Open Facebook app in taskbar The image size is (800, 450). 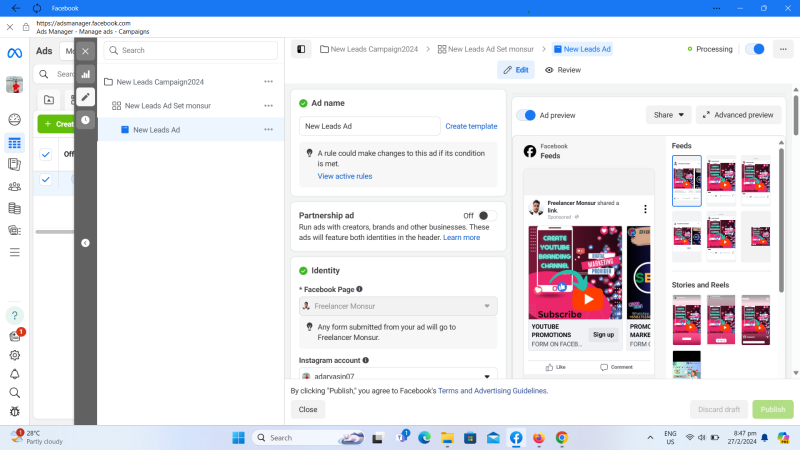click(x=516, y=438)
